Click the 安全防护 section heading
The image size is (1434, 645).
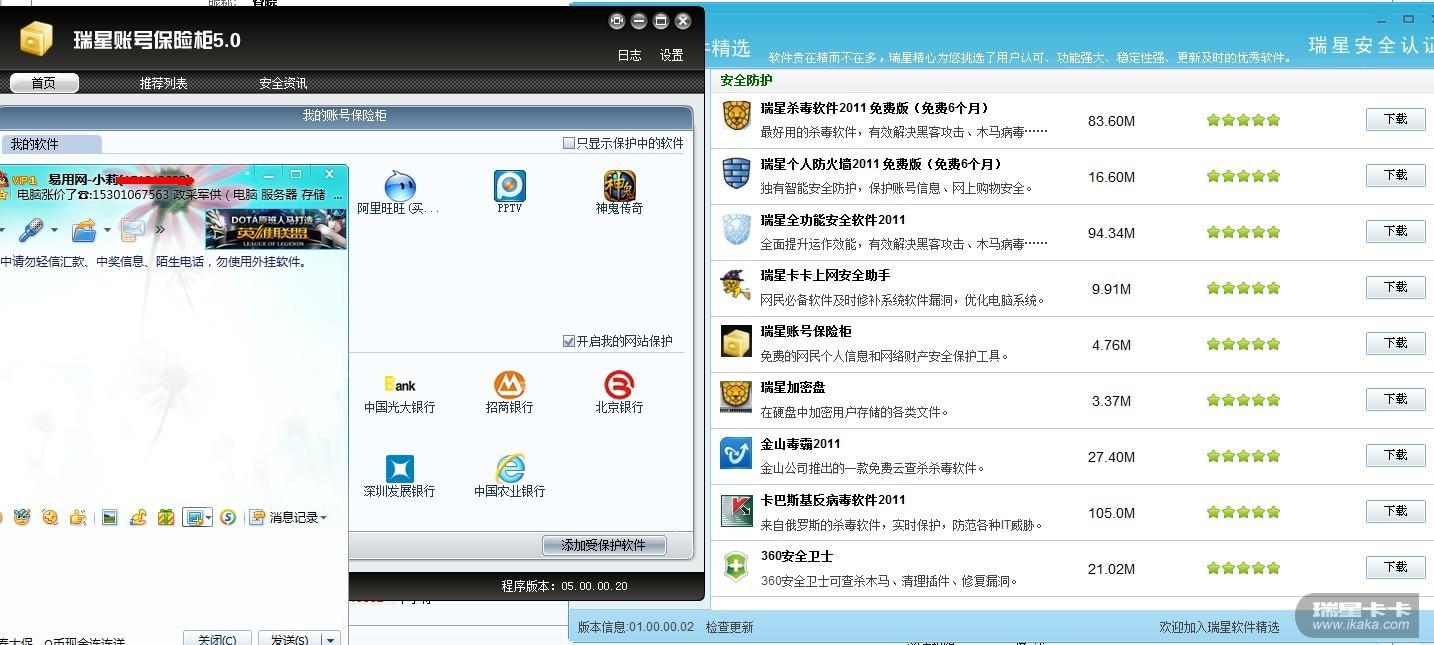tap(746, 80)
